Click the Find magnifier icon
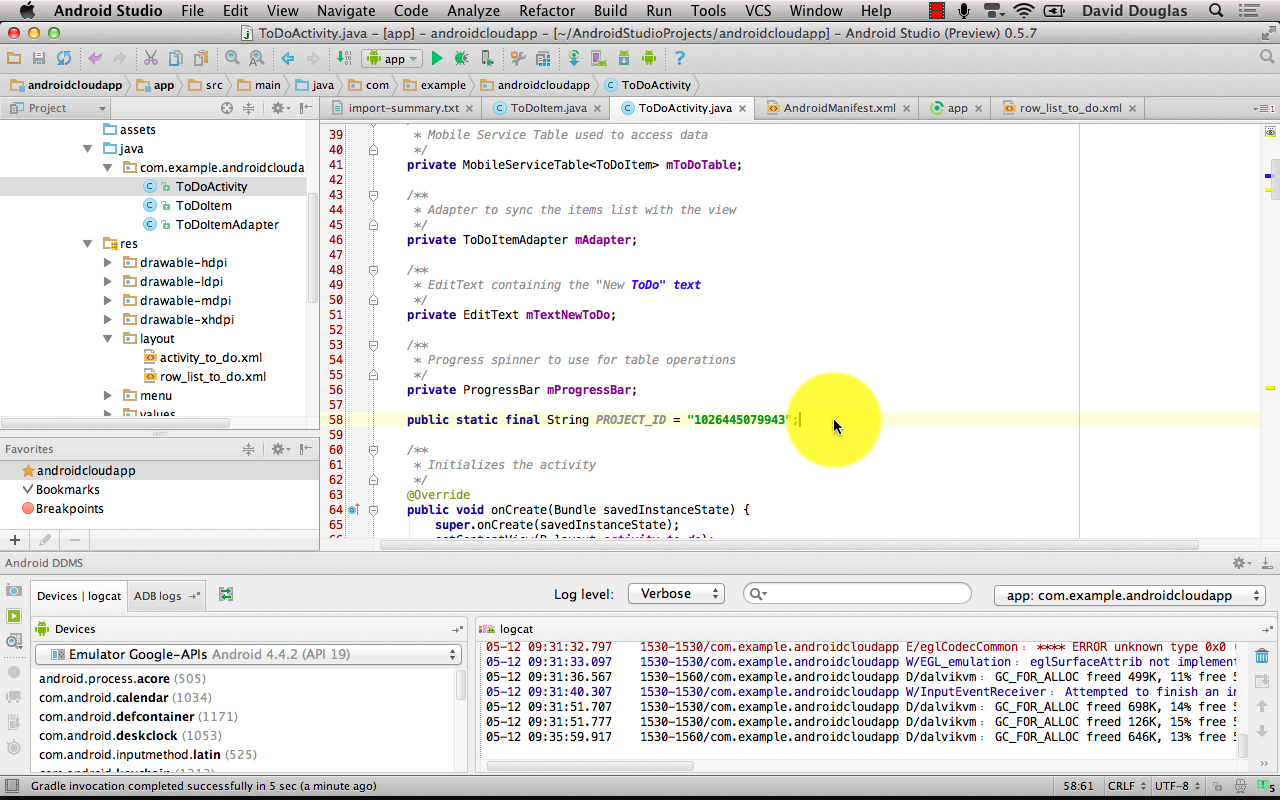Screen dimensions: 1280x800 (232, 59)
